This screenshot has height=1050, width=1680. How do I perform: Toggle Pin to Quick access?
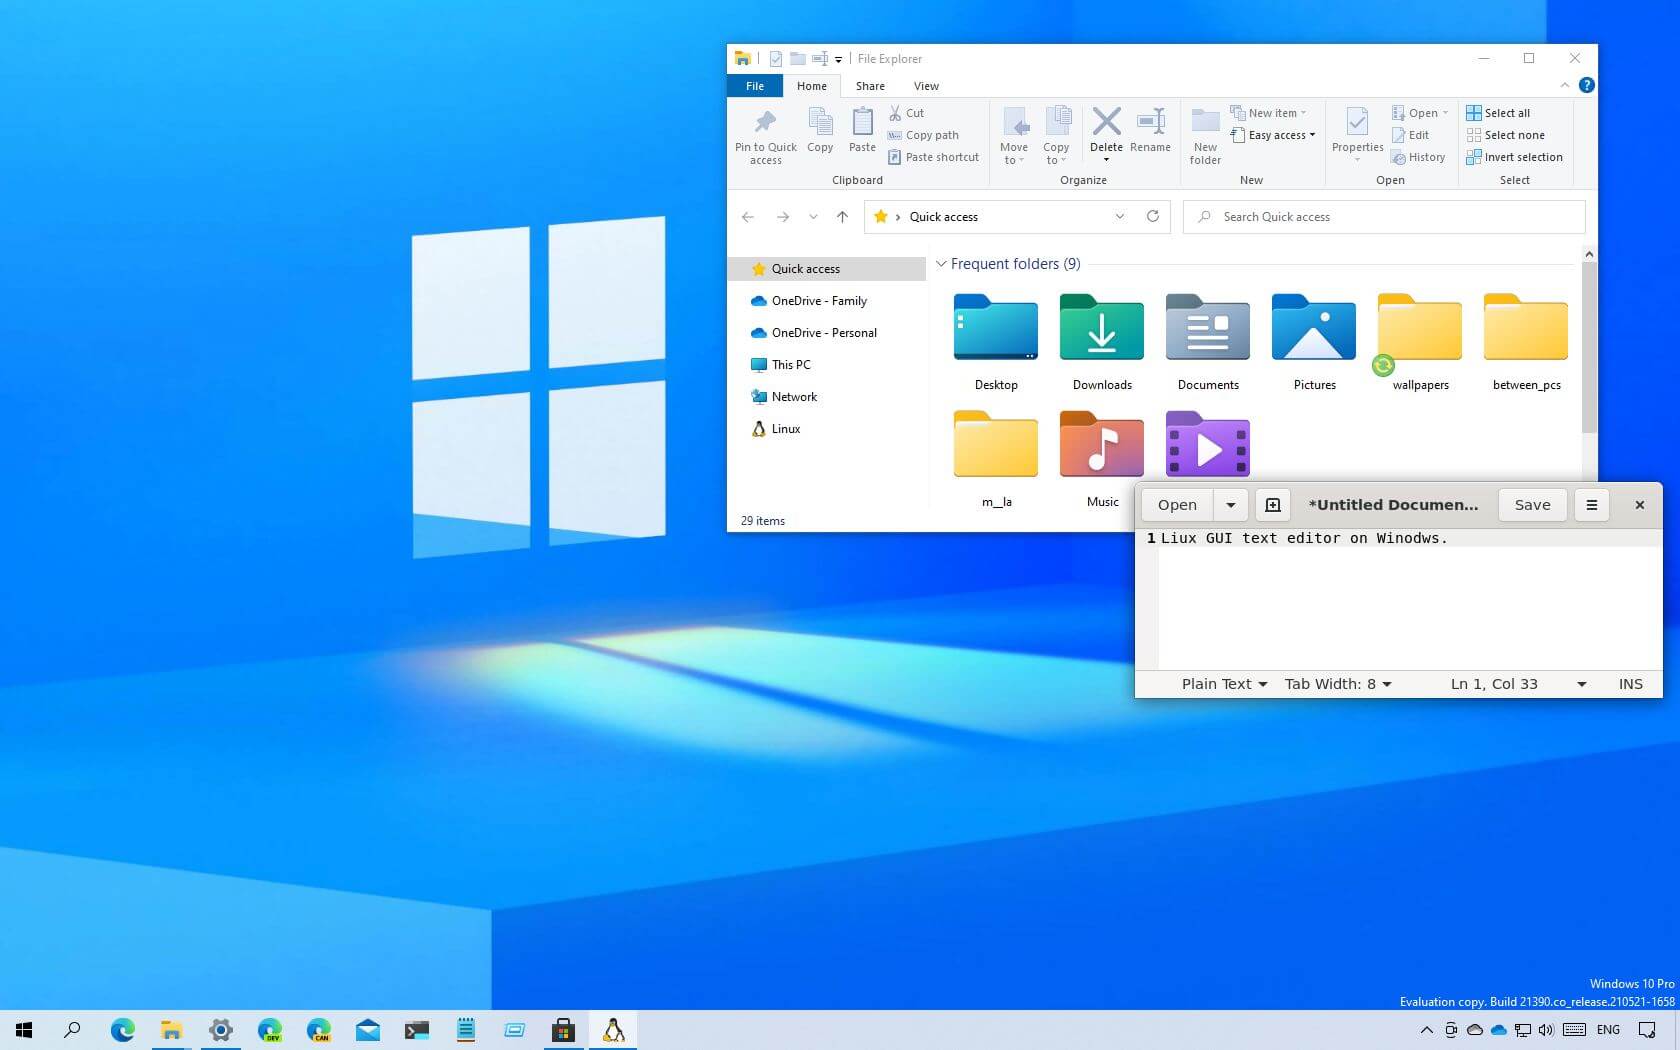point(765,133)
